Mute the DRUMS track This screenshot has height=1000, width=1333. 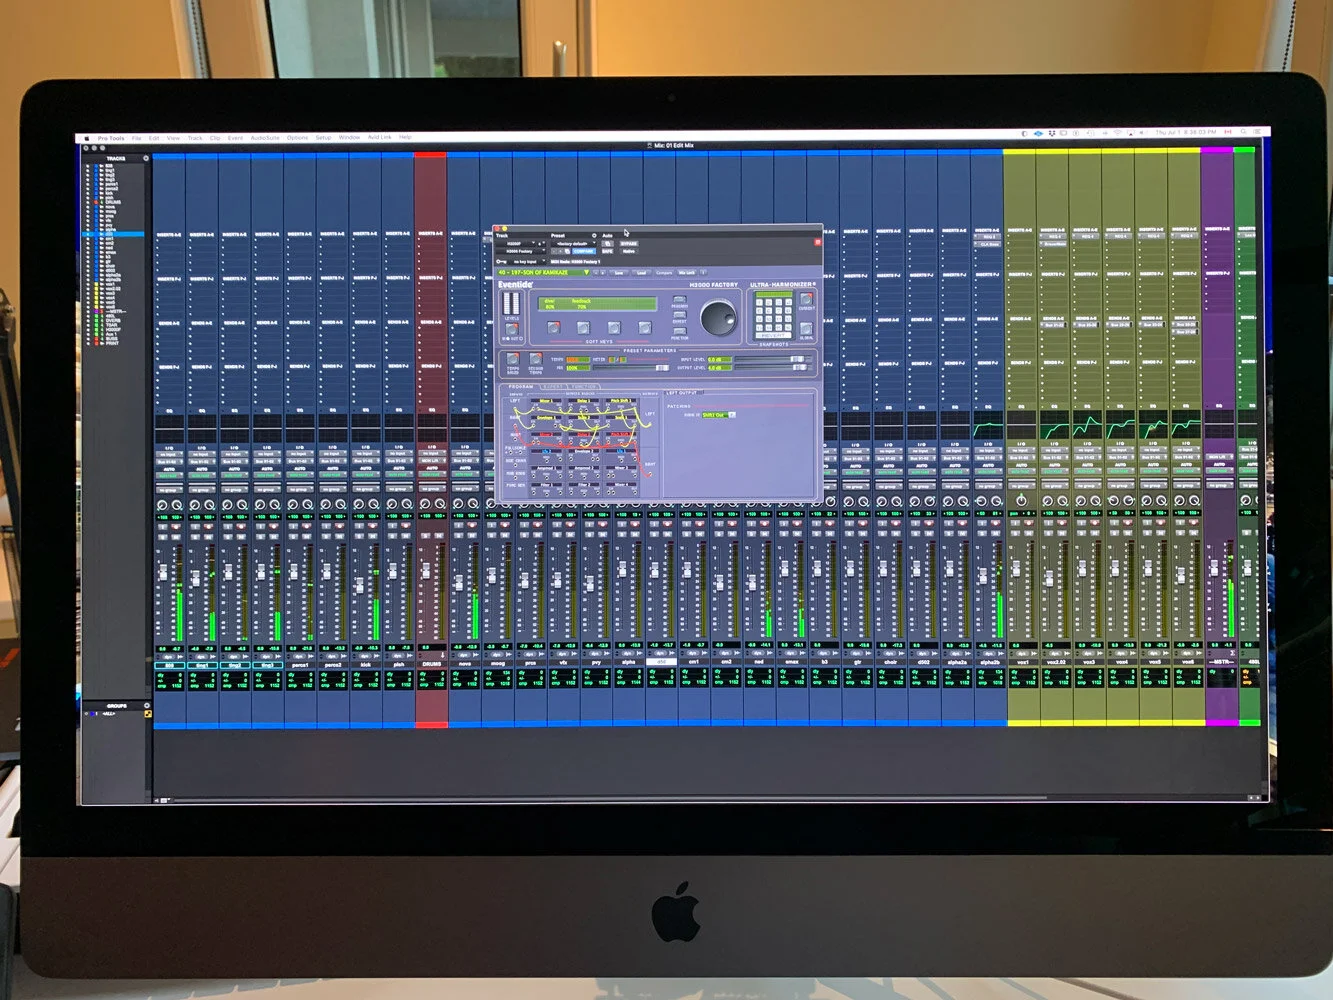(x=439, y=535)
